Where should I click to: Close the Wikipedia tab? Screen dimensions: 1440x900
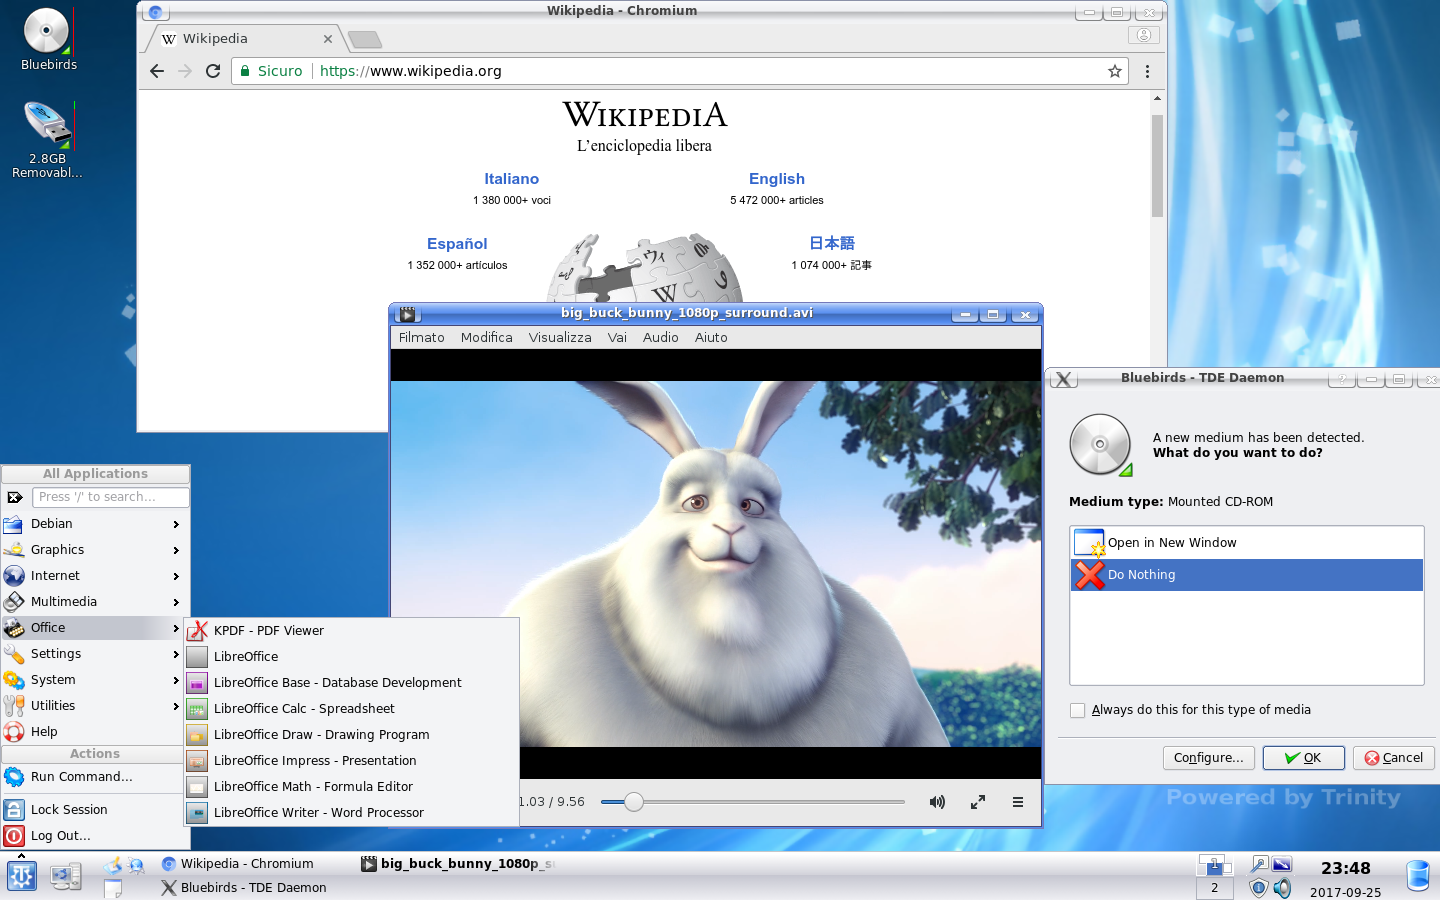328,39
